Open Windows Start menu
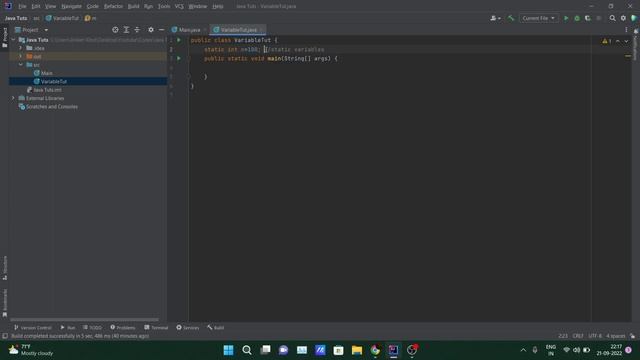 (x=229, y=350)
